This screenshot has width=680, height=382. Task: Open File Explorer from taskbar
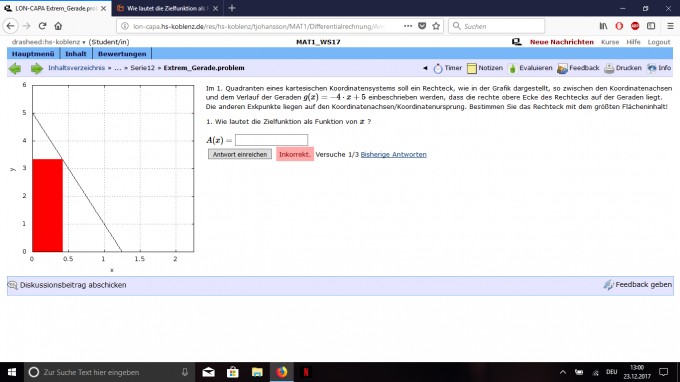[x=257, y=372]
